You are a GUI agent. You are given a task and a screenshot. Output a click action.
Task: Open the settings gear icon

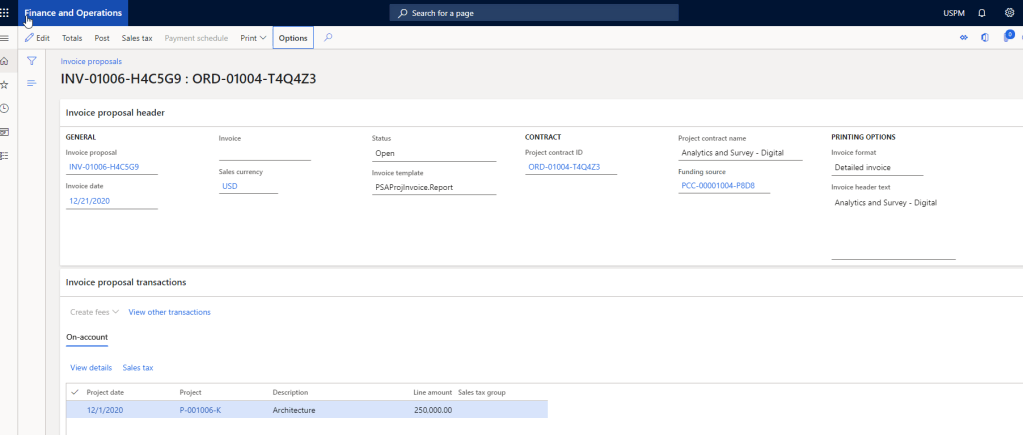point(1009,13)
